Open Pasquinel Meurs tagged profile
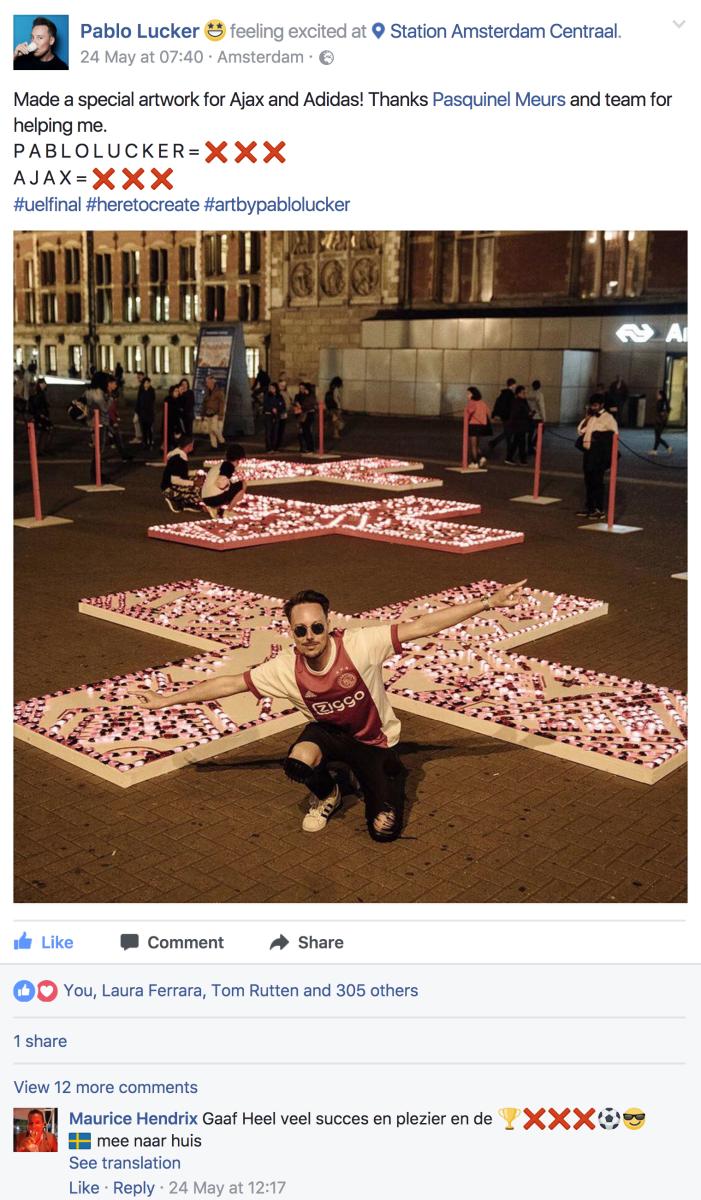This screenshot has width=701, height=1200. (x=499, y=99)
